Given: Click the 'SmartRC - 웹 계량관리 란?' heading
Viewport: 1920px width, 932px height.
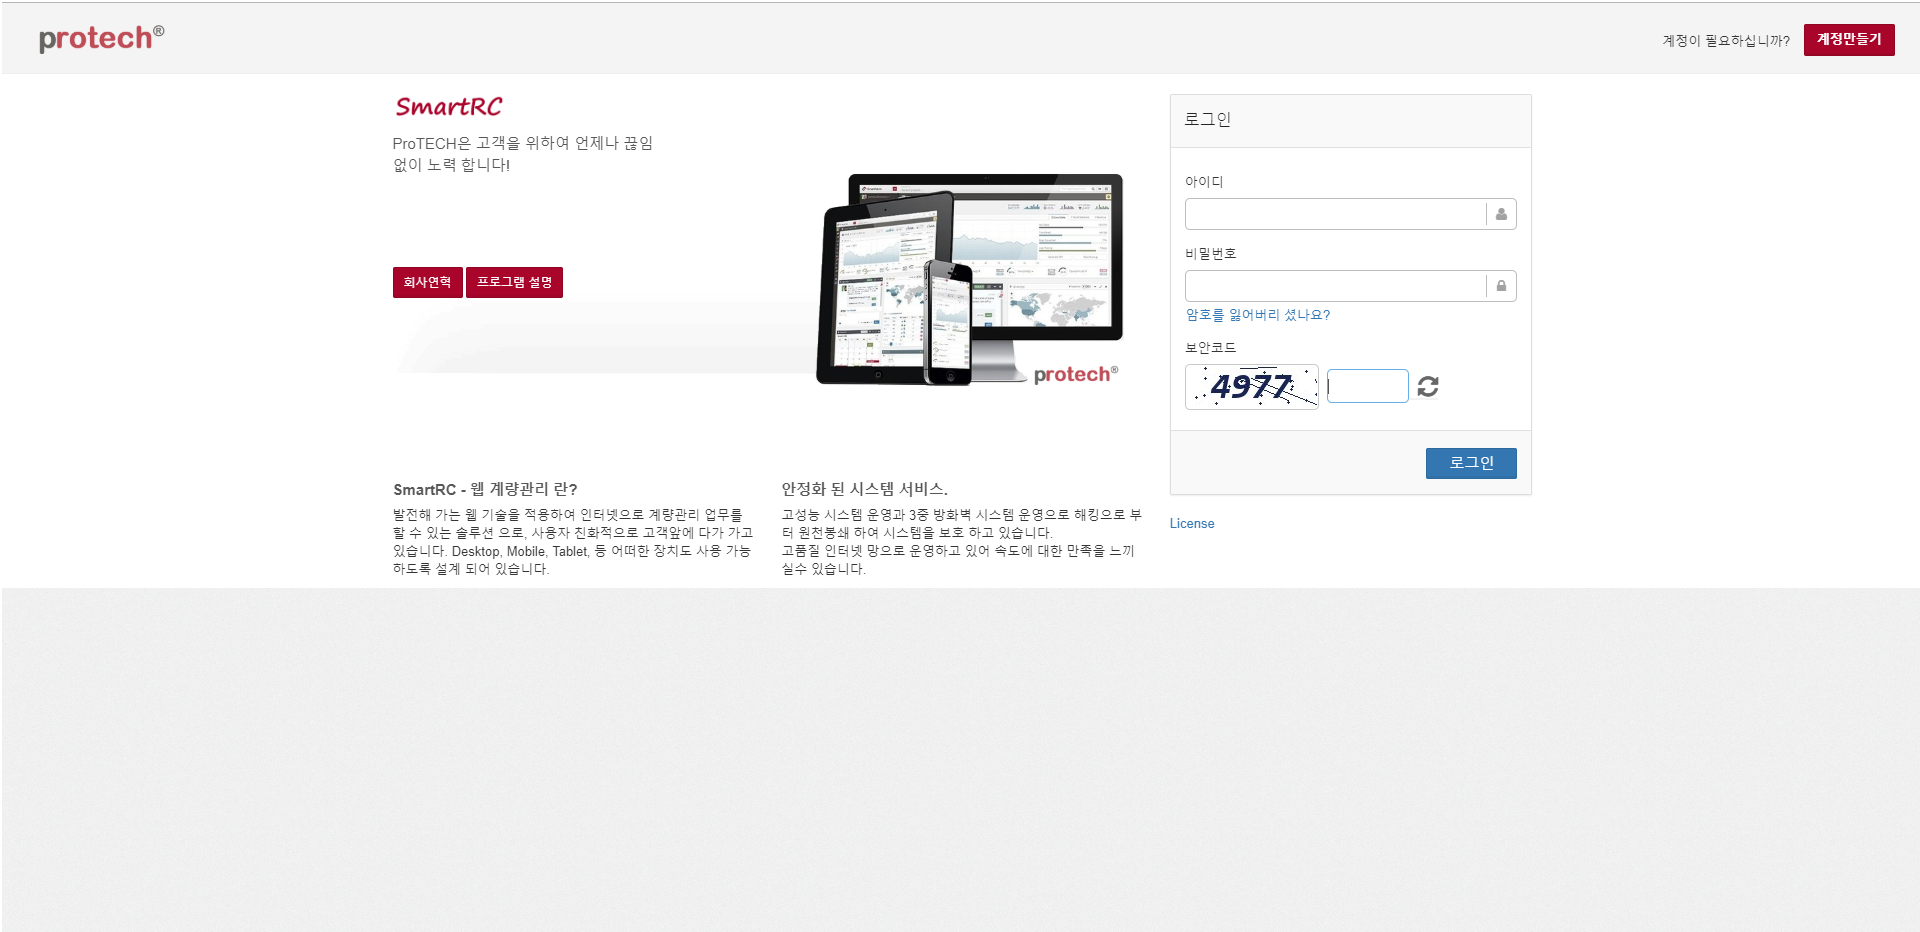Looking at the screenshot, I should (x=485, y=489).
